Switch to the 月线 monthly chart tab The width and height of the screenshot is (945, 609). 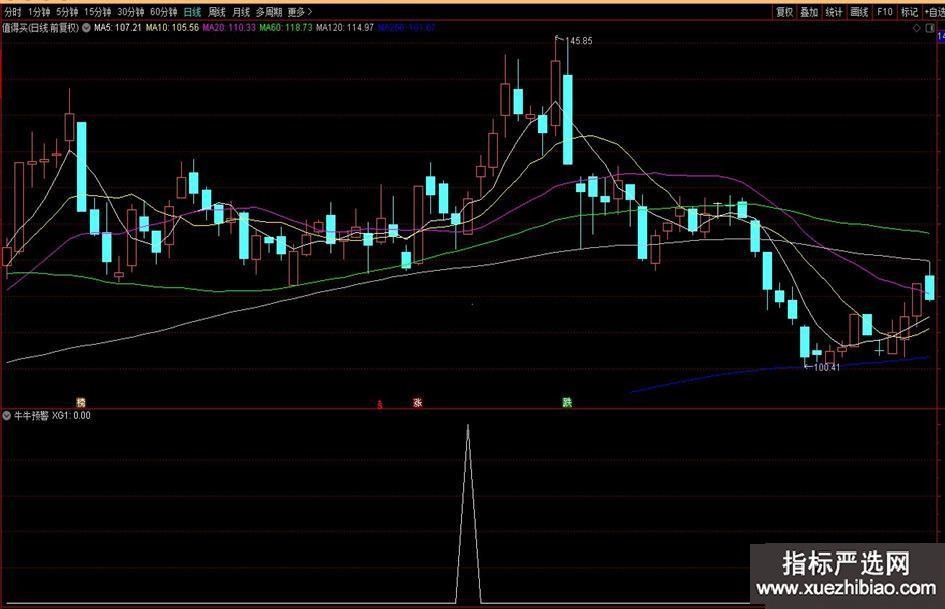pos(240,12)
